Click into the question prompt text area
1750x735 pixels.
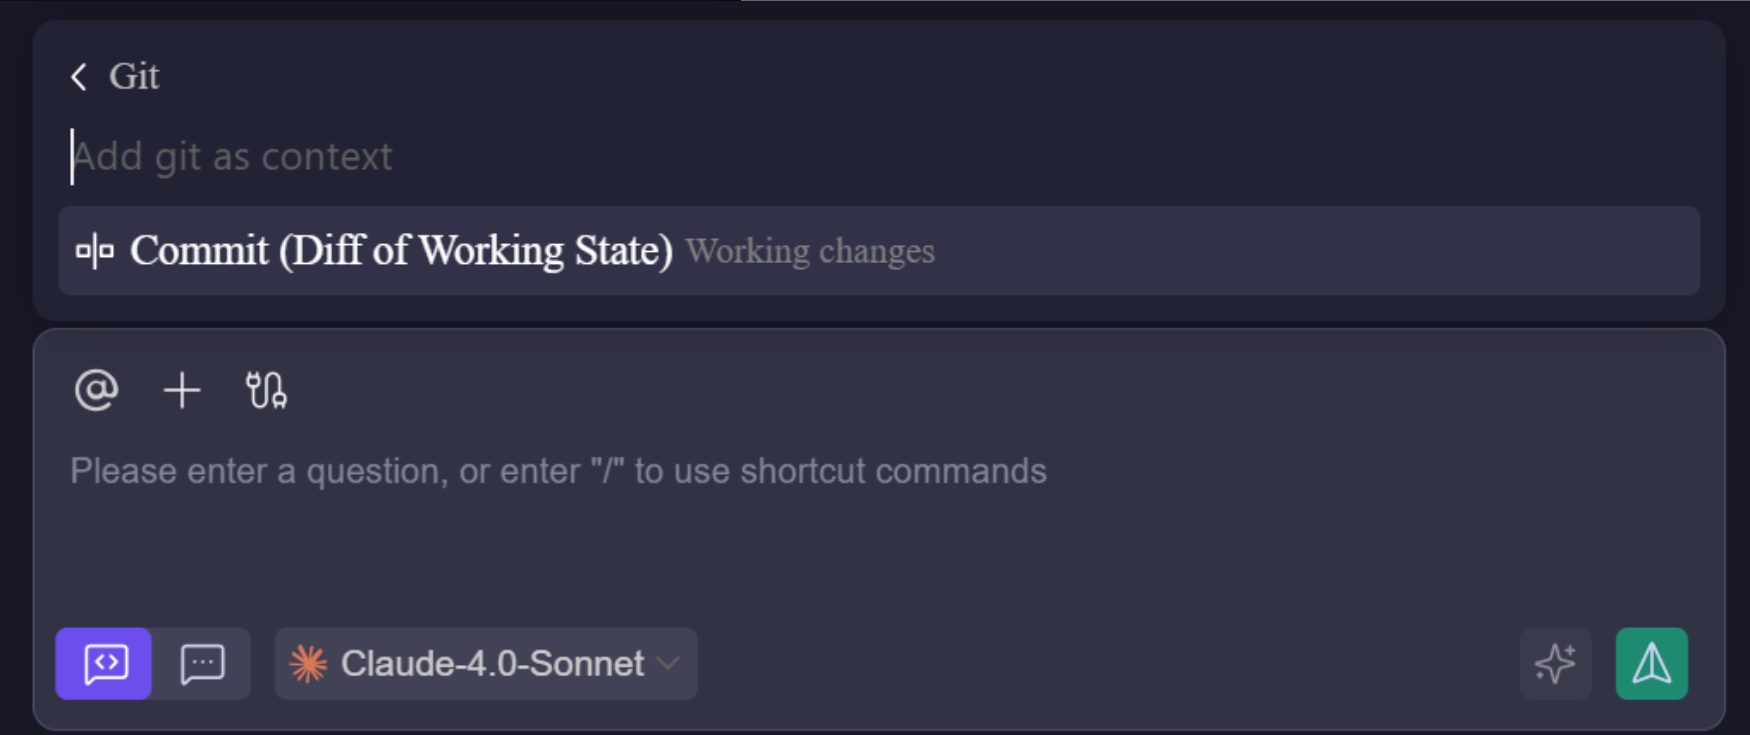point(558,471)
